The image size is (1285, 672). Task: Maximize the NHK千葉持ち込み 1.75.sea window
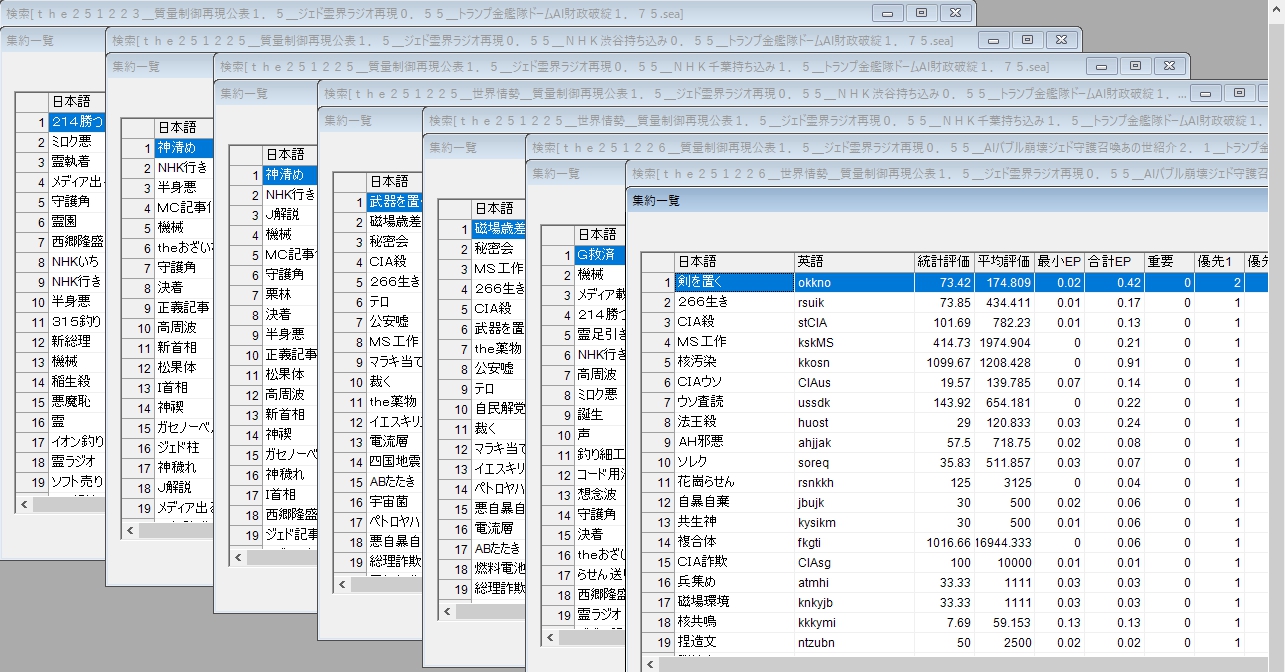1135,66
